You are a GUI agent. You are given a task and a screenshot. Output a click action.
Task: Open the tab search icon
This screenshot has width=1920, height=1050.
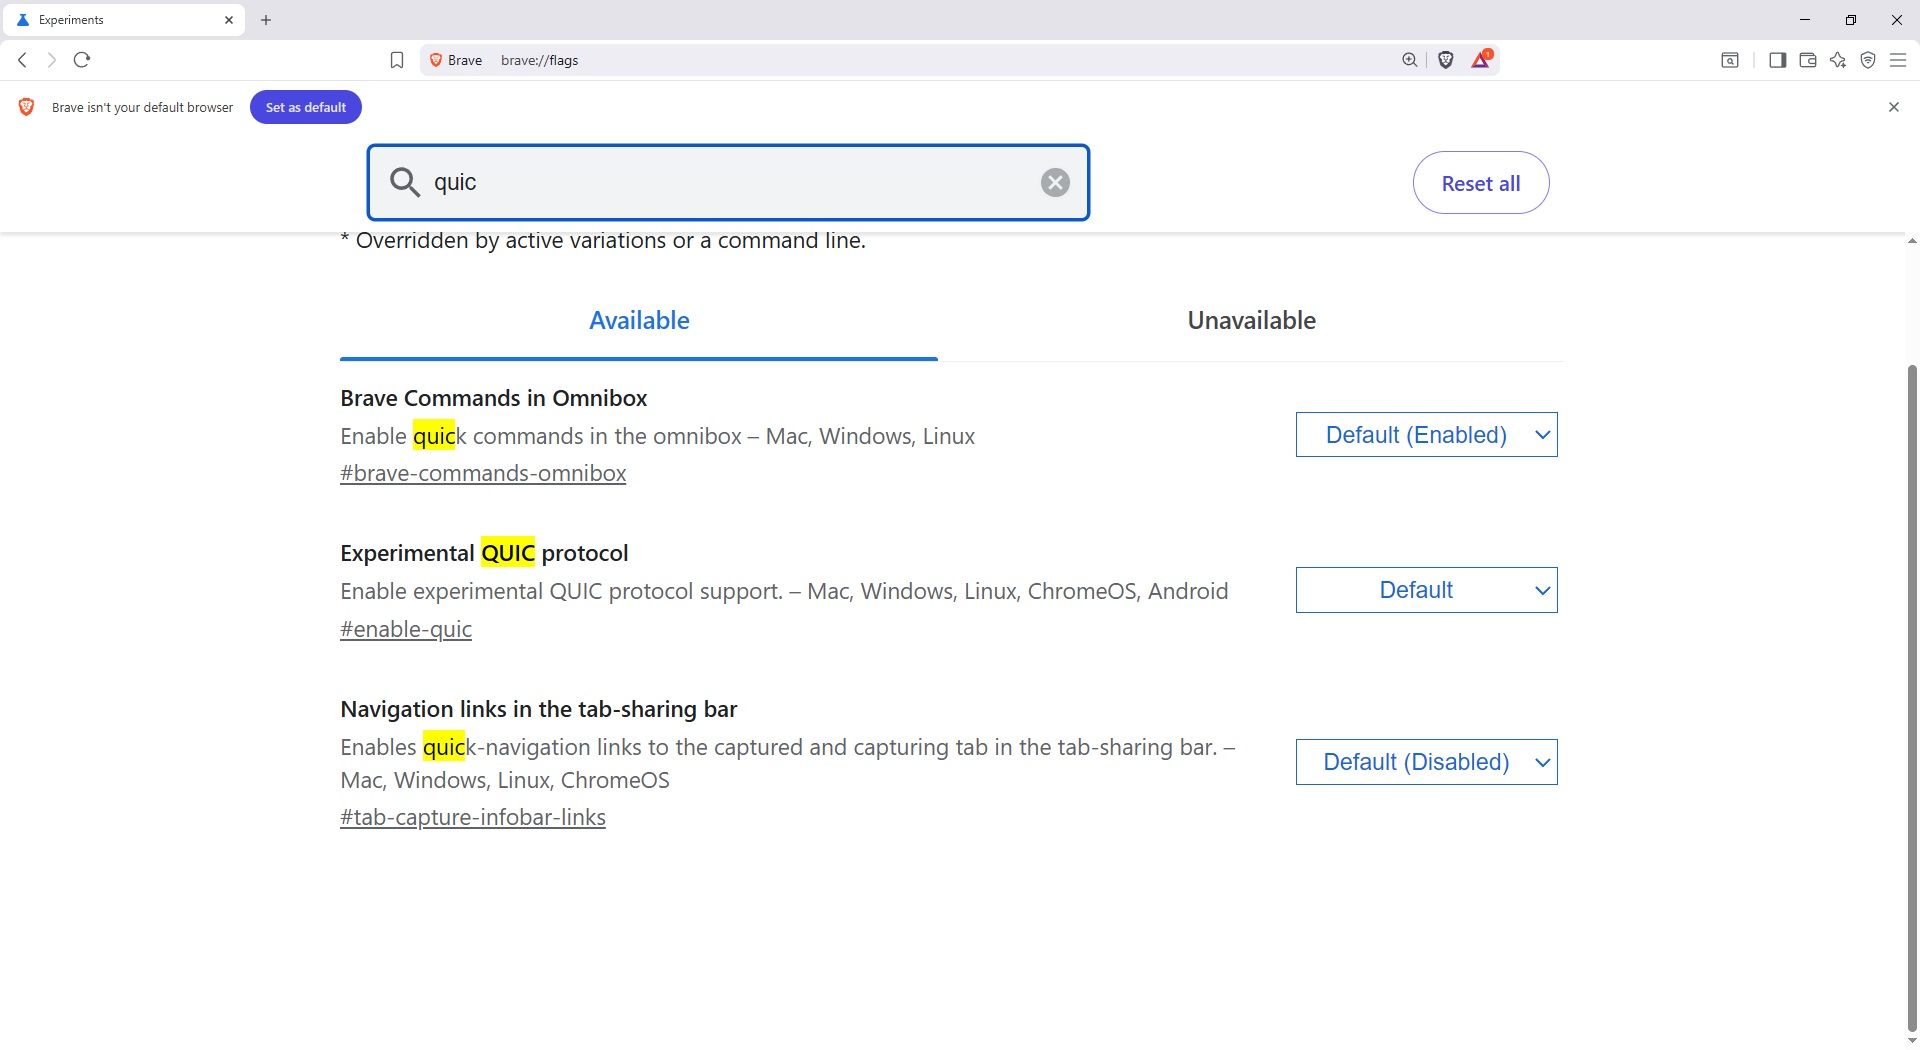(x=1730, y=60)
